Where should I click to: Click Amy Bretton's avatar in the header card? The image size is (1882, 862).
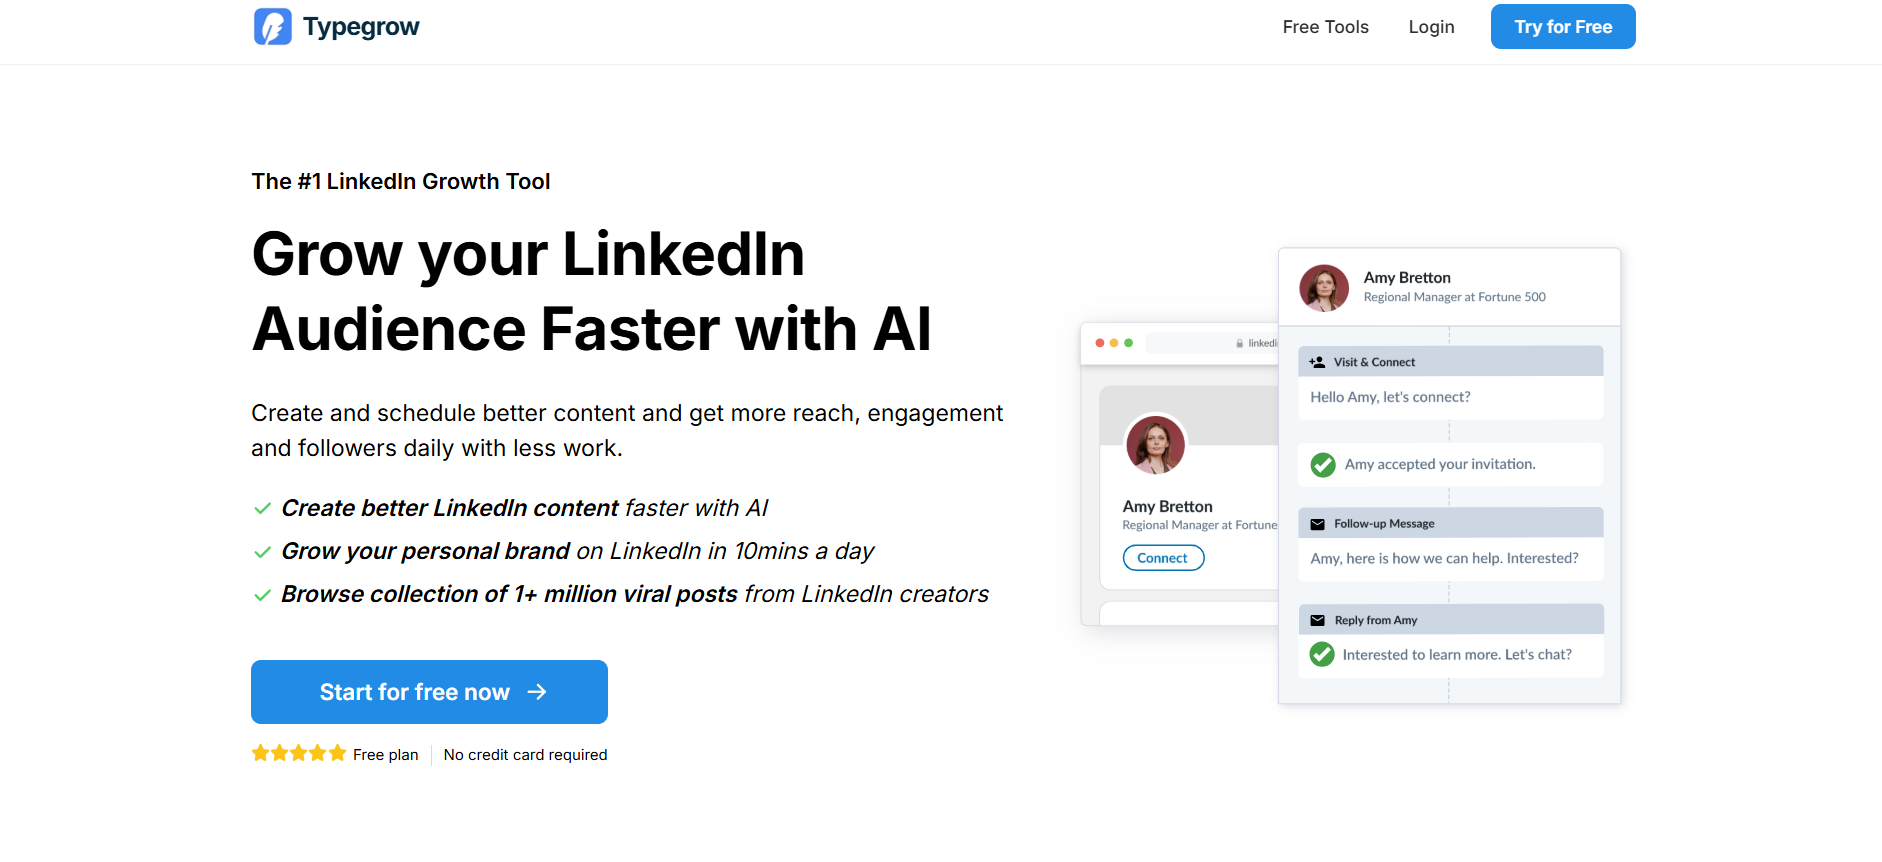(x=1324, y=288)
